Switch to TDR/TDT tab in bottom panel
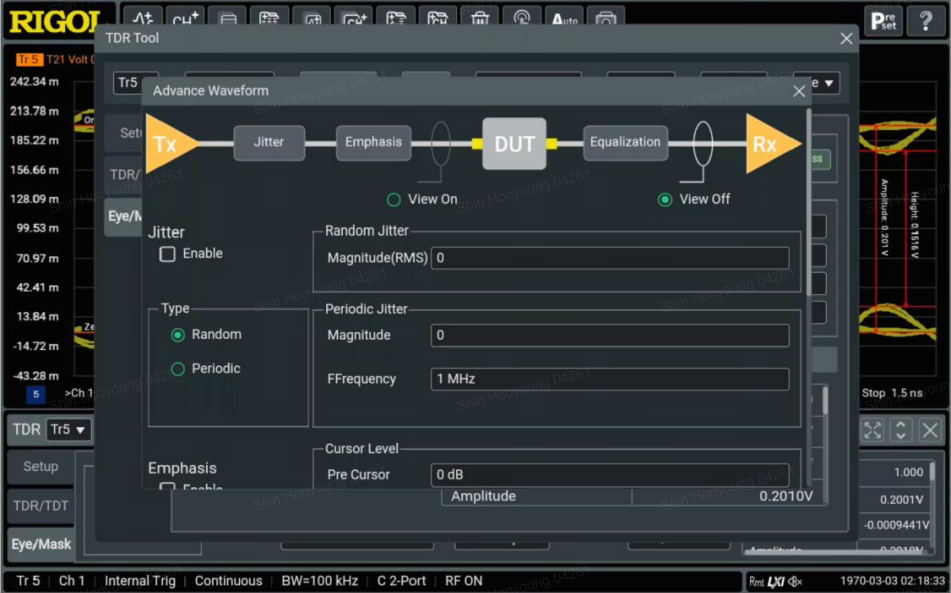The image size is (951, 593). [41, 506]
